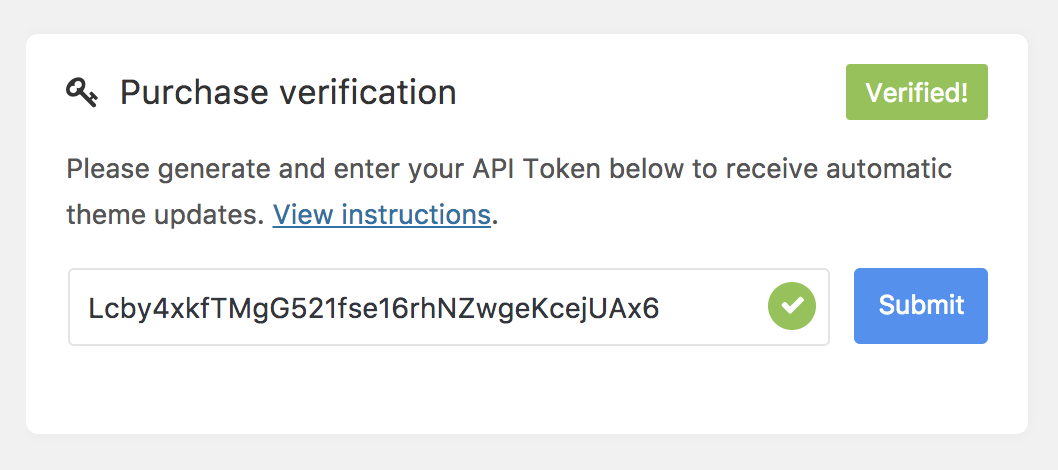Click the empty space between token and checkmark
This screenshot has width=1058, height=470.
712,307
